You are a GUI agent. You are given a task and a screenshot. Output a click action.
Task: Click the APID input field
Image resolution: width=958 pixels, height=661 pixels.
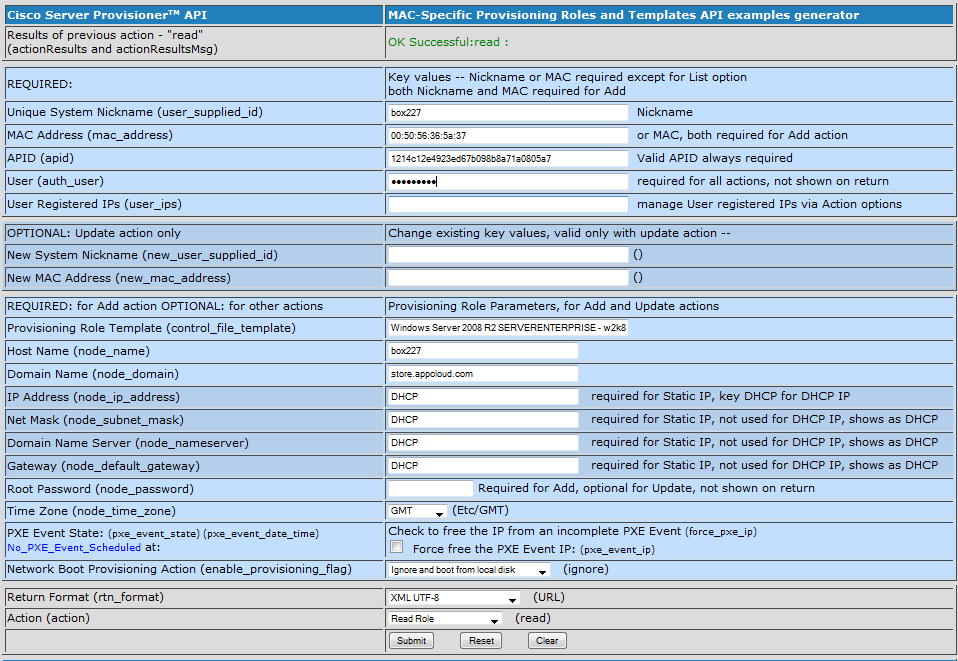tap(508, 159)
